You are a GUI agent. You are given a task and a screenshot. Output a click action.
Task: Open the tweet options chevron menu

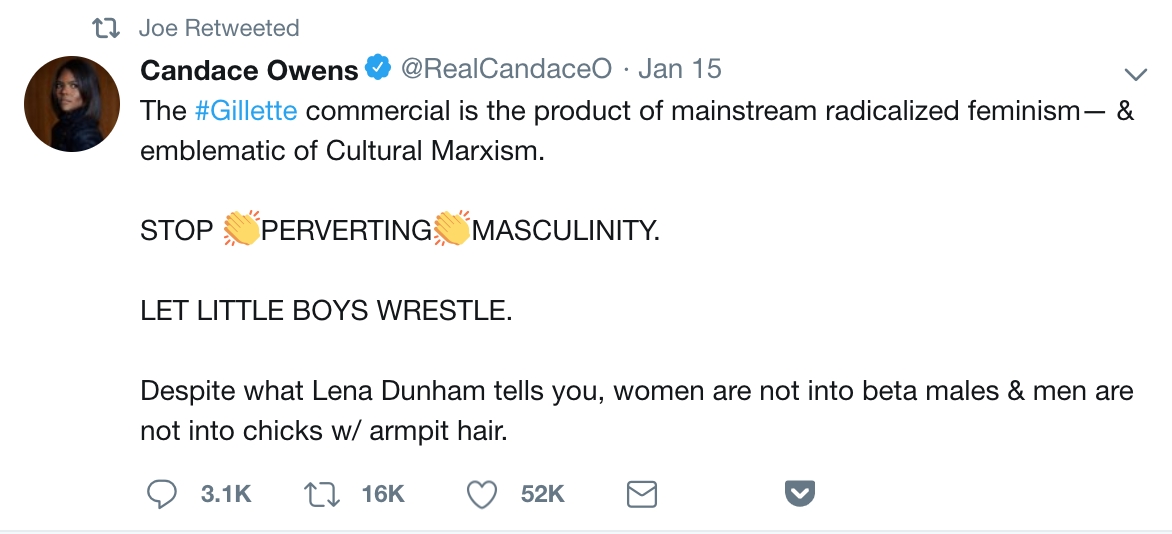pyautogui.click(x=1135, y=74)
